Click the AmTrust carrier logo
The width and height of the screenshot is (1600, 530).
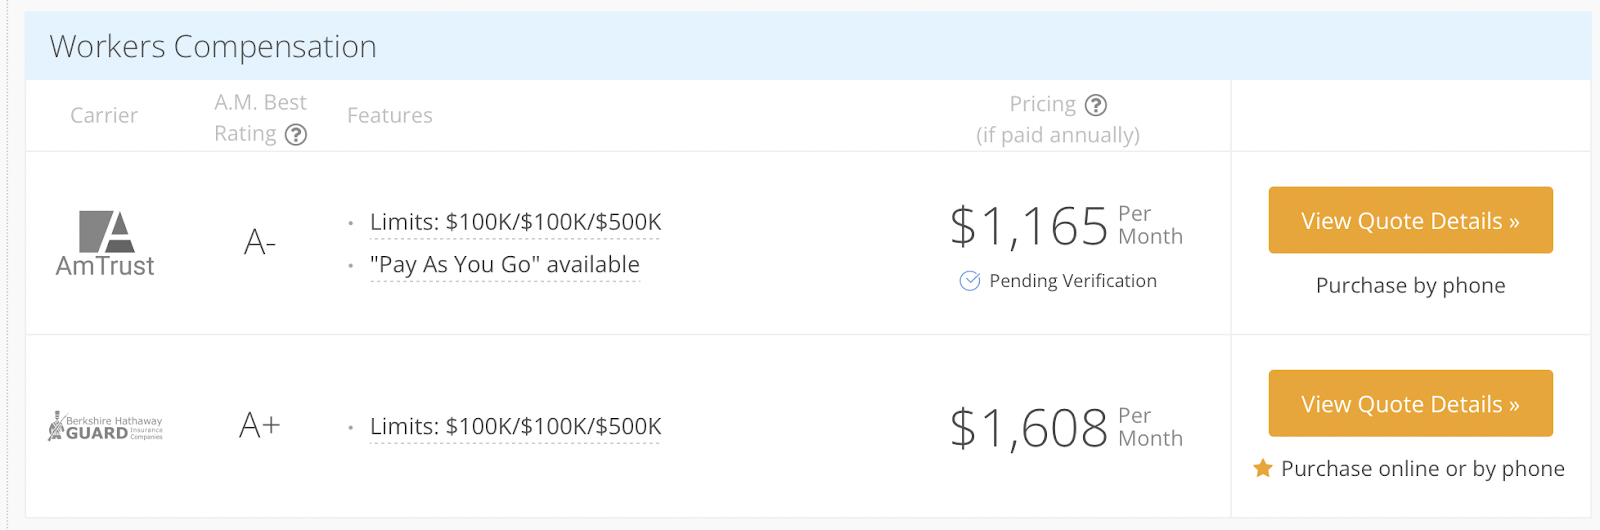click(x=105, y=243)
